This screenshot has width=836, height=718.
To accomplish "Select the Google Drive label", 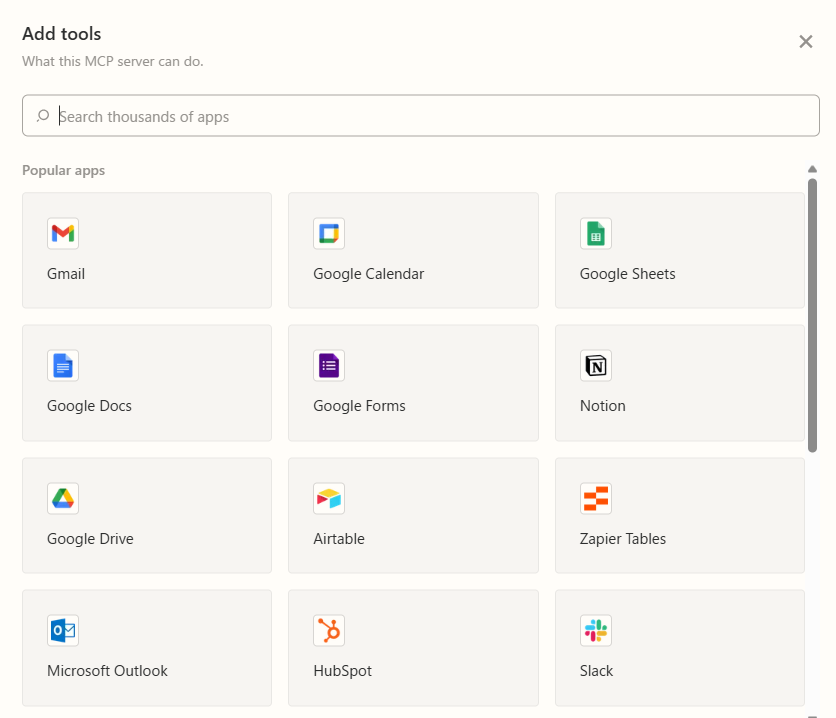I will pyautogui.click(x=90, y=539).
